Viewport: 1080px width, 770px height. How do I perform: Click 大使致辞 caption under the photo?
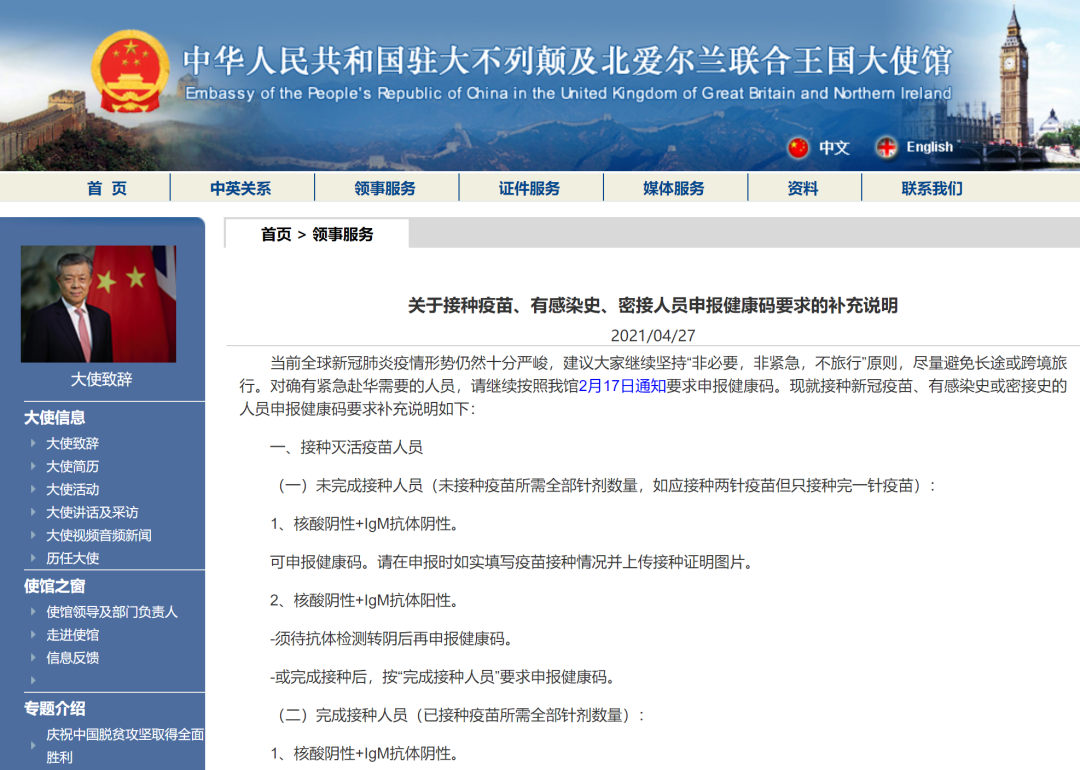[x=101, y=379]
